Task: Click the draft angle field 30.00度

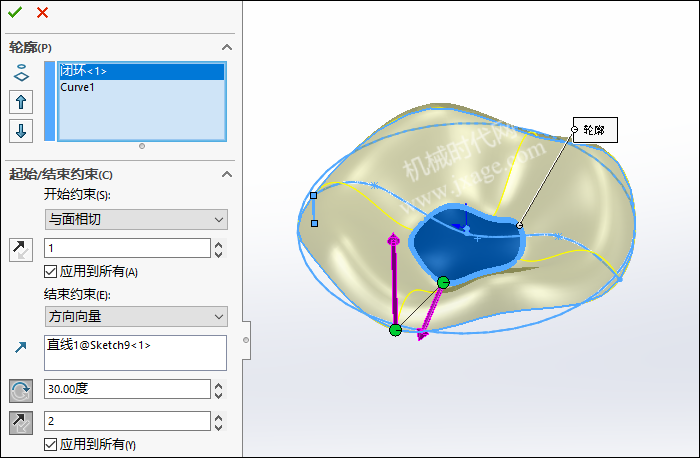Action: pos(127,389)
